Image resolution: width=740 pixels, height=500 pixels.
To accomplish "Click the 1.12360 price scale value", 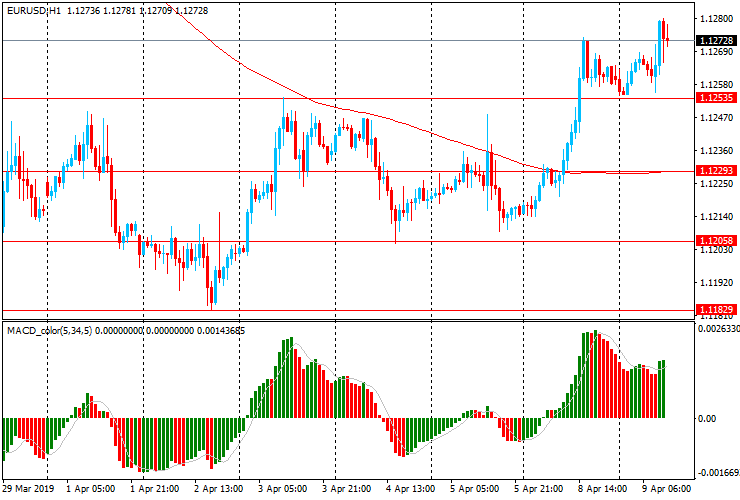I will [717, 151].
